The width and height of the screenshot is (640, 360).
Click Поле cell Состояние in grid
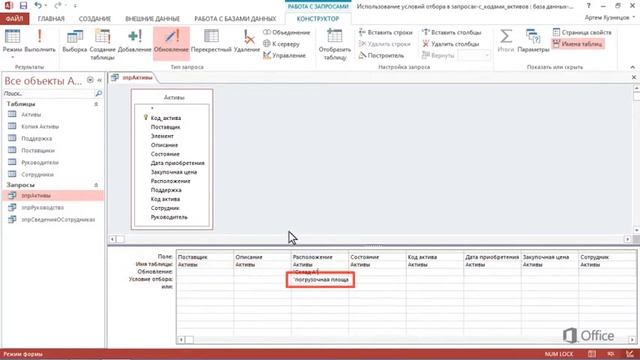coord(378,257)
